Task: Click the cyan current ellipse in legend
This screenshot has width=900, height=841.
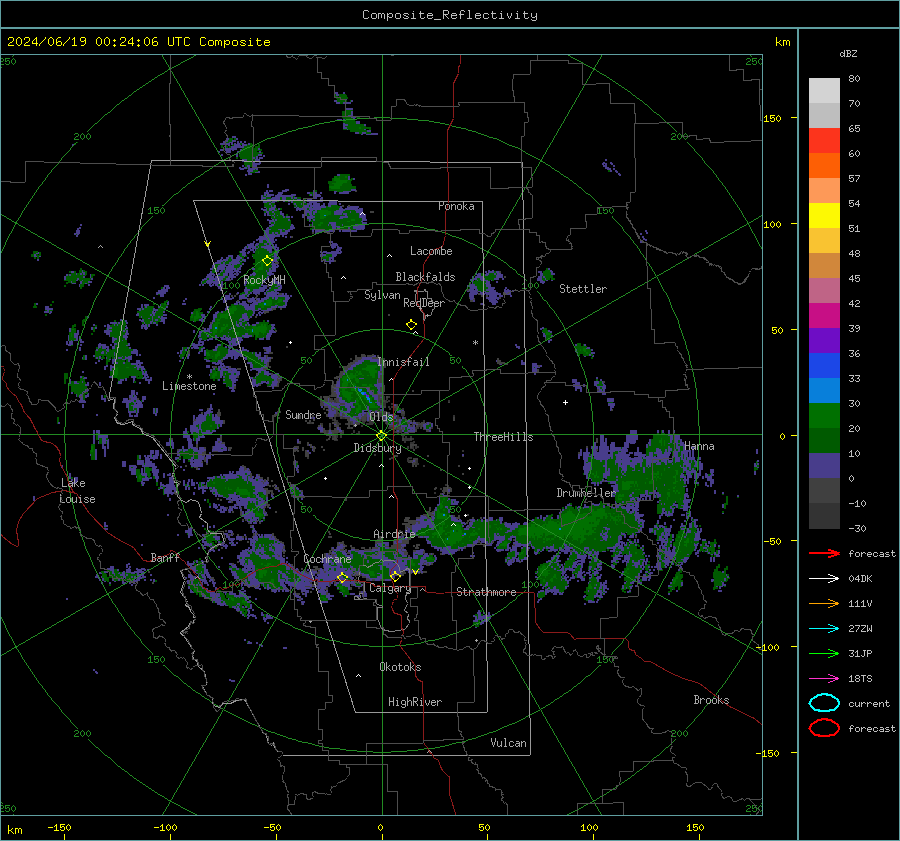Action: (x=824, y=703)
